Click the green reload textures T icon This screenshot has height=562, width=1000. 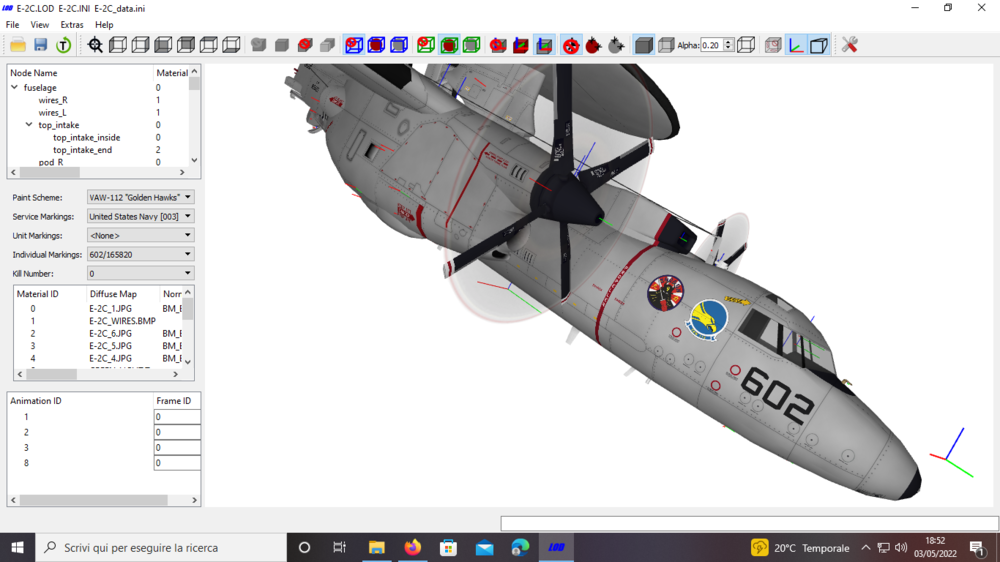pyautogui.click(x=63, y=45)
